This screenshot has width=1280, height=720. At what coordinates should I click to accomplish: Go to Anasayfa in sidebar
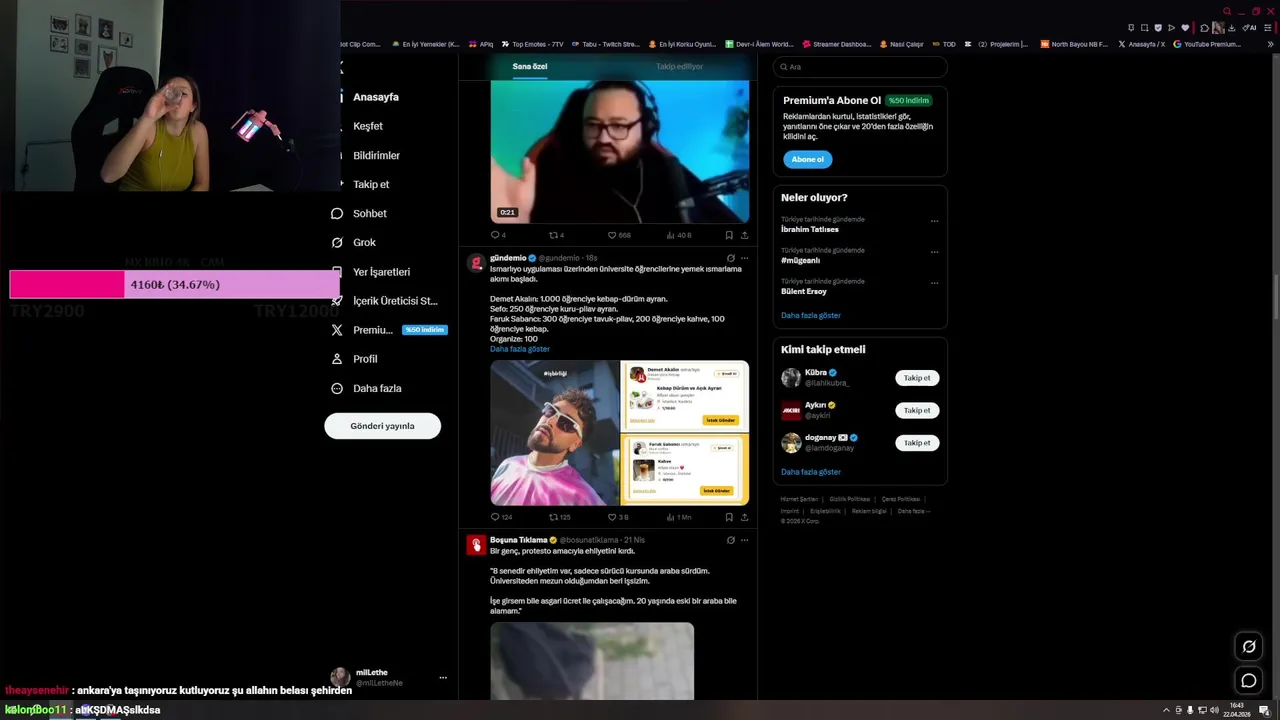point(376,97)
